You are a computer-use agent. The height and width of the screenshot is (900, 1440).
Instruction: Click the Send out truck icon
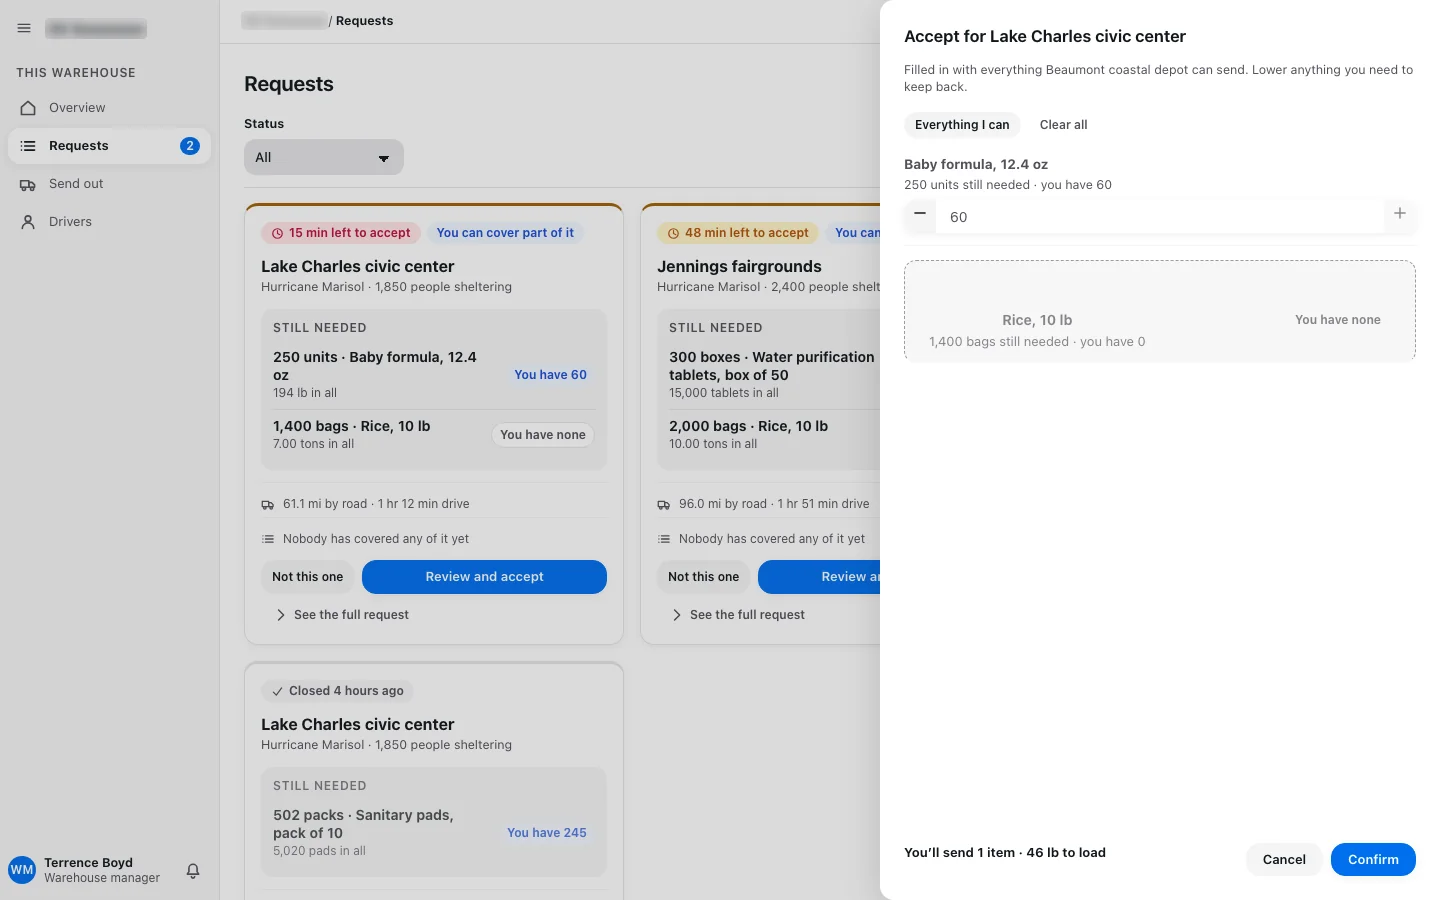click(28, 184)
